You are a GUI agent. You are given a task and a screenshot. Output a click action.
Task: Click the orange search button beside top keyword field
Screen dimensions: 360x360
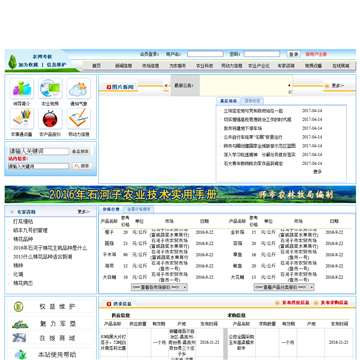click(x=81, y=151)
